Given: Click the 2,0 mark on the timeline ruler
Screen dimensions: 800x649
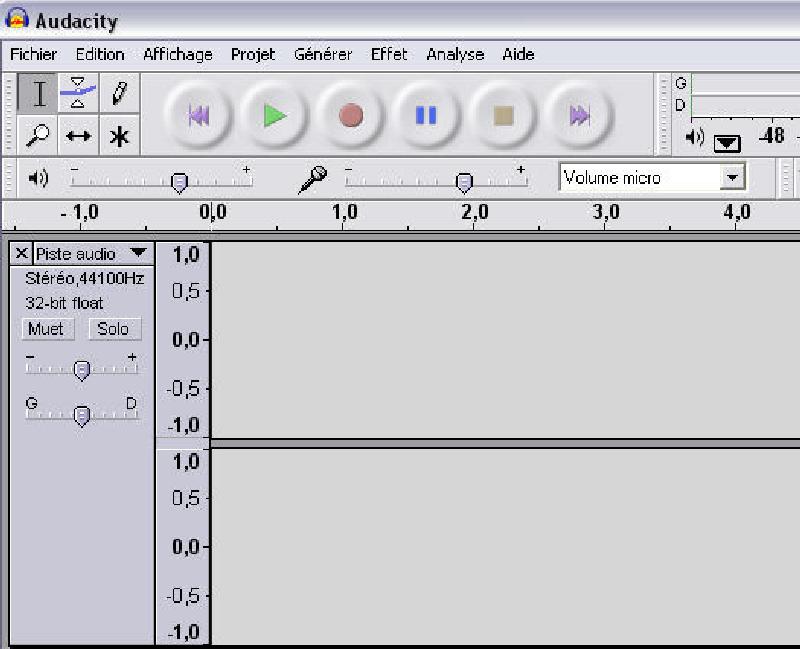Looking at the screenshot, I should [475, 212].
